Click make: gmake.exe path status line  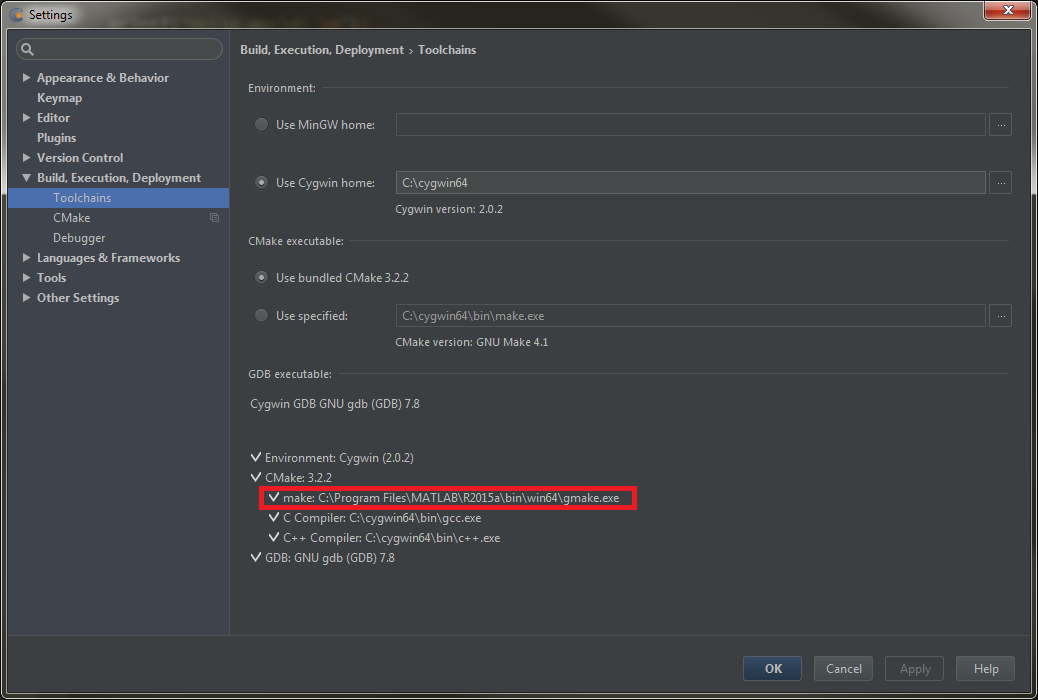(x=451, y=498)
